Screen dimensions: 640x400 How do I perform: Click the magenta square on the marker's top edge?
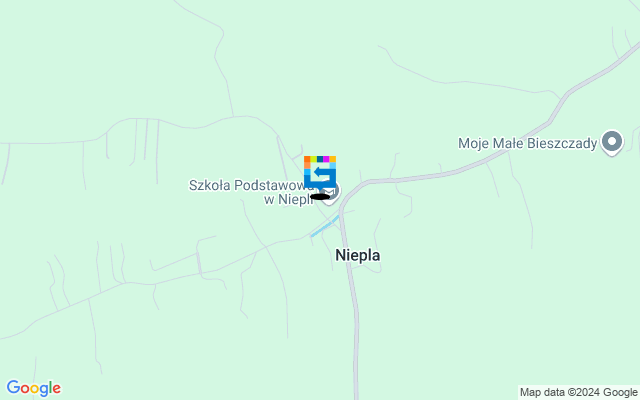click(326, 159)
